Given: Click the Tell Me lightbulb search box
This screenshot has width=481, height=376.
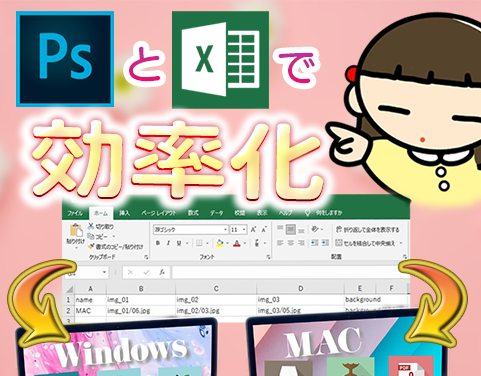Looking at the screenshot, I should [323, 213].
